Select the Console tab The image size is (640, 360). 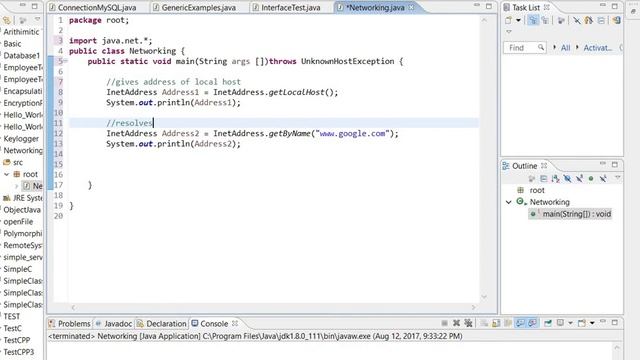pyautogui.click(x=209, y=324)
